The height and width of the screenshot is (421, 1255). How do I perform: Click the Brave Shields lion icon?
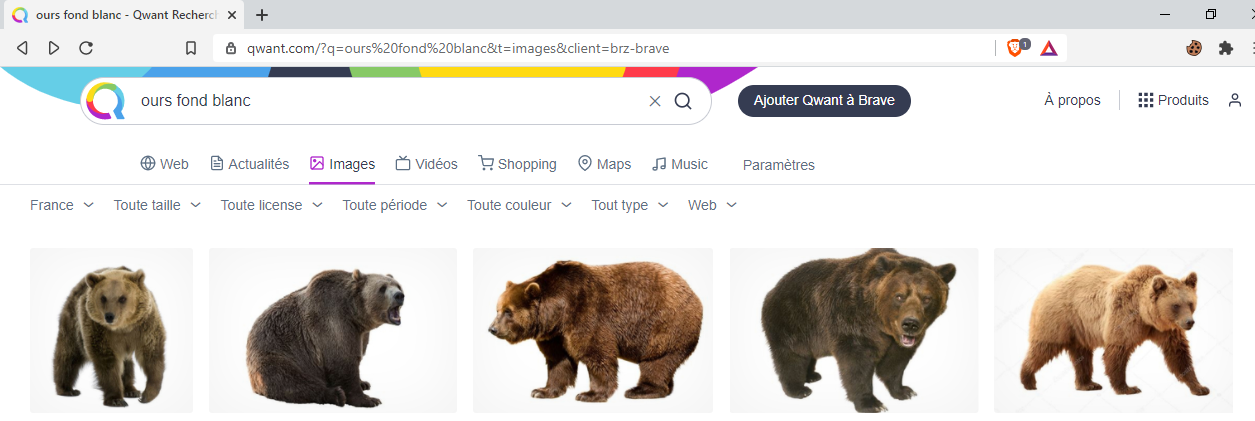pos(1015,48)
